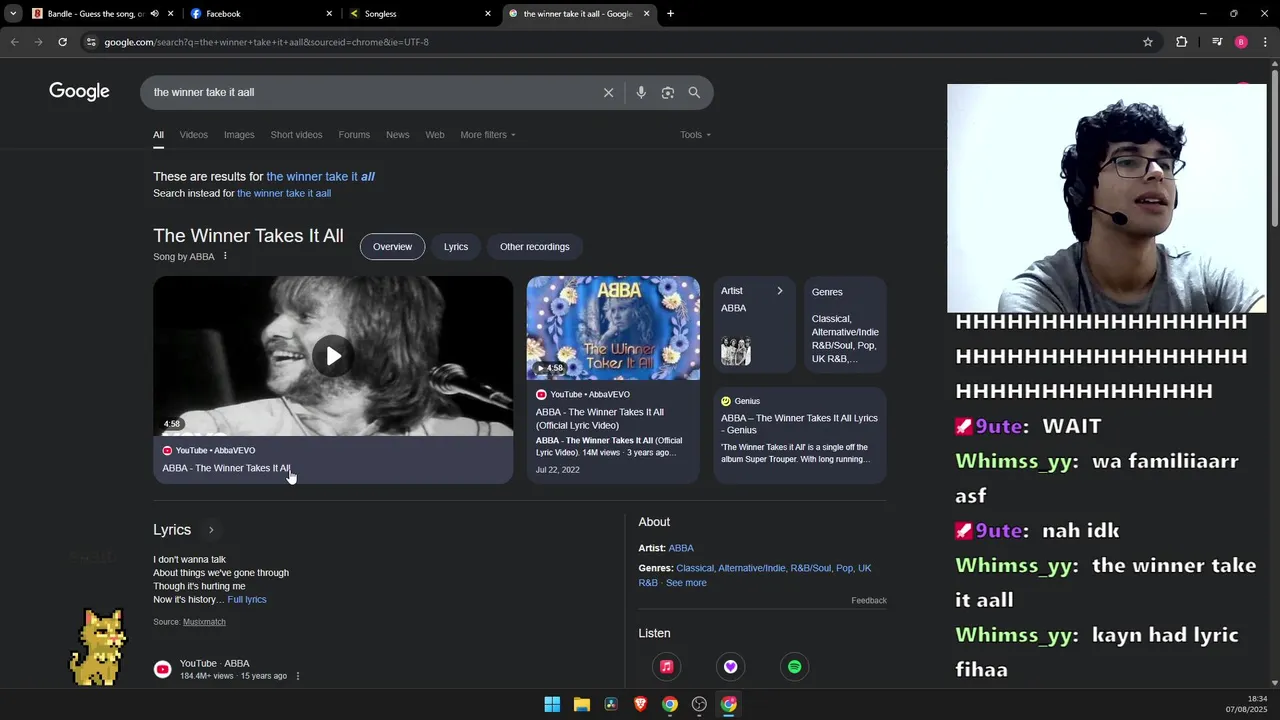
Task: Click the Google logo
Action: (79, 92)
